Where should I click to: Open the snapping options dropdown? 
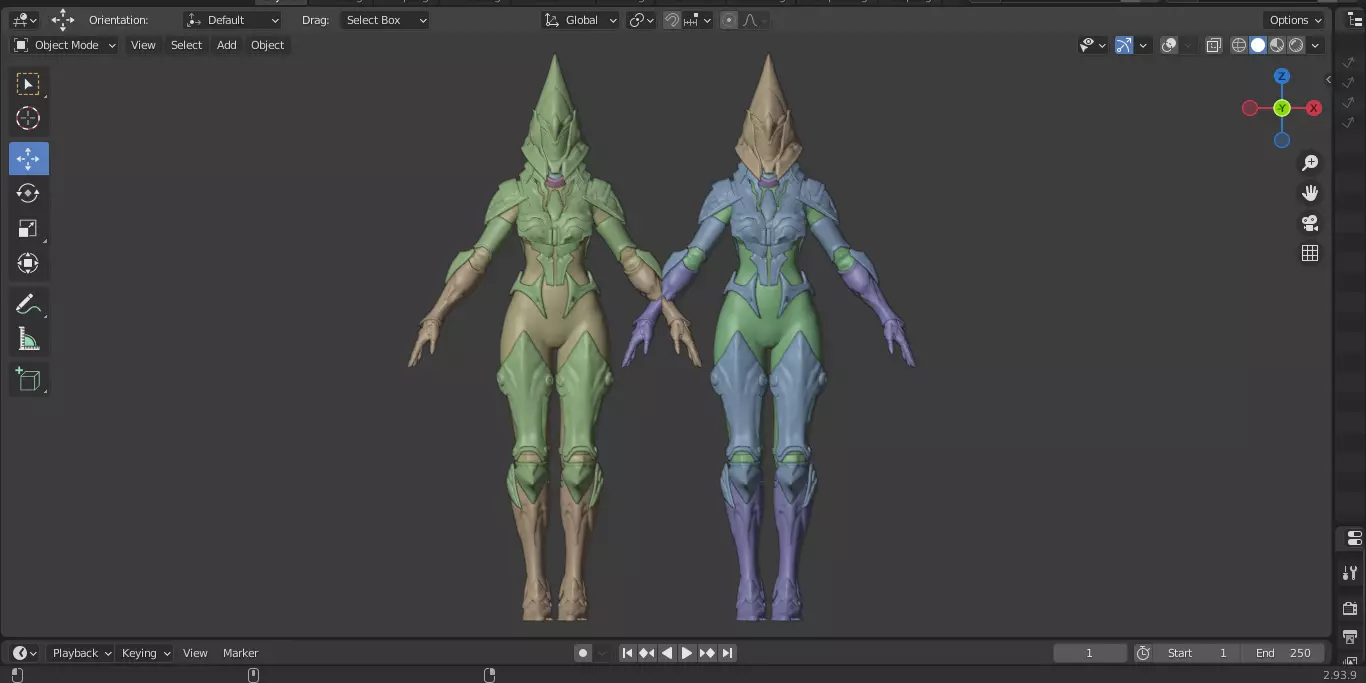698,20
